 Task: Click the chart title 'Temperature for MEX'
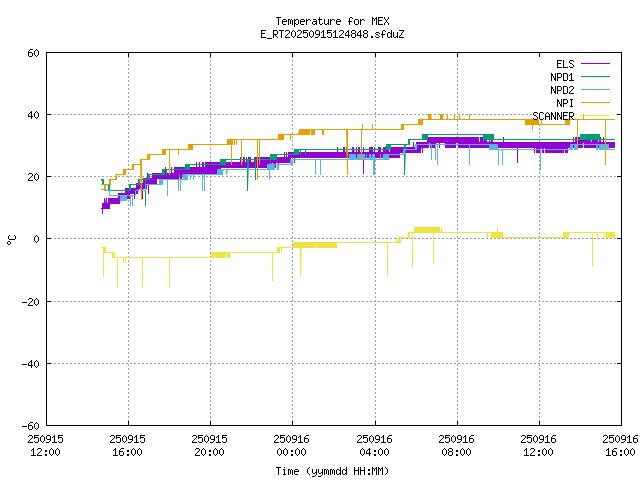pos(332,21)
